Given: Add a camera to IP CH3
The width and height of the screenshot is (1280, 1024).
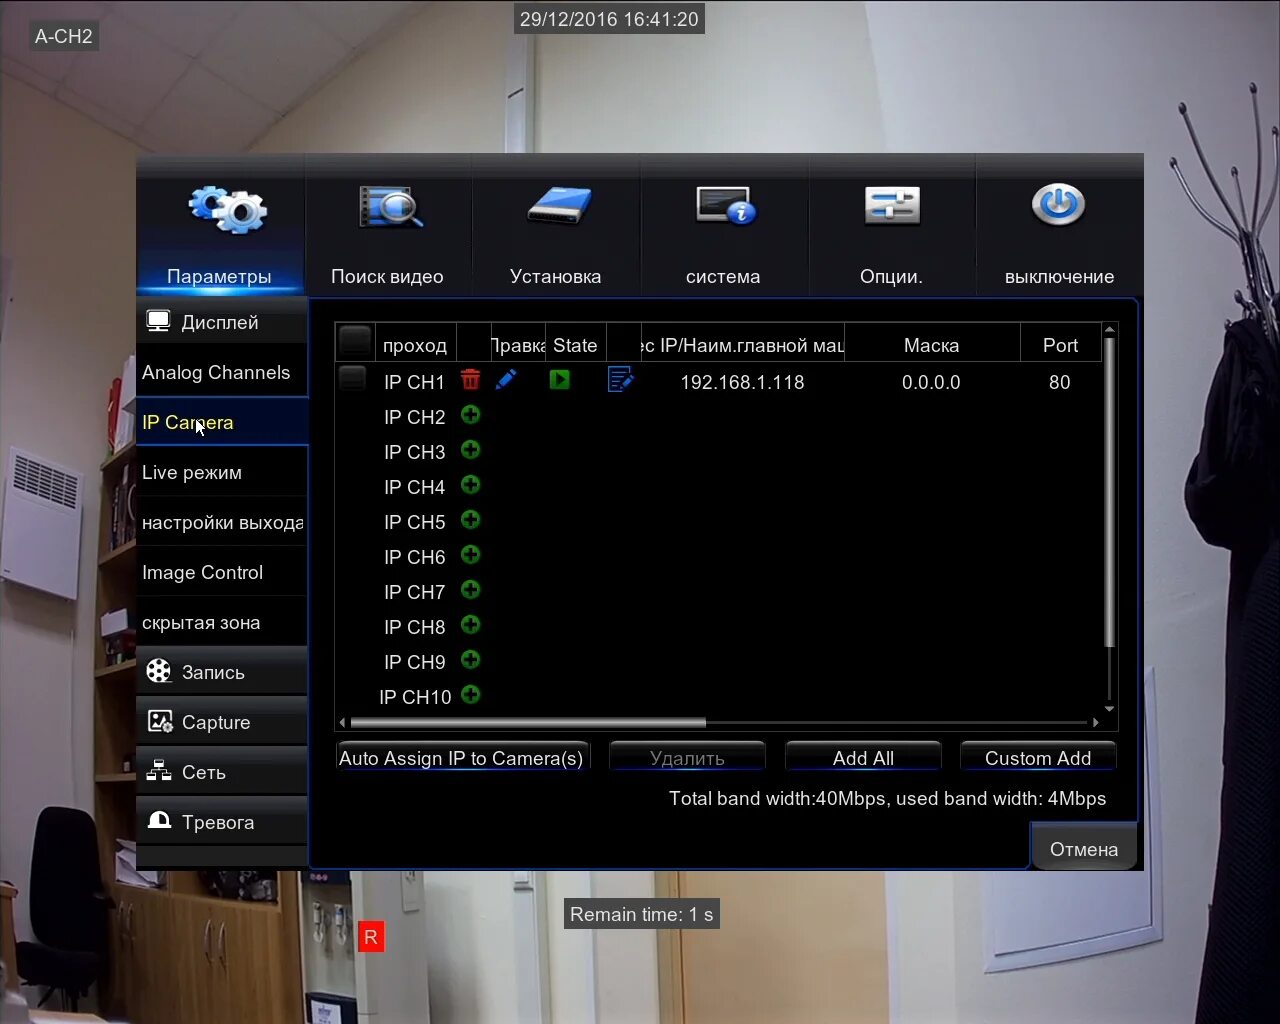Looking at the screenshot, I should [x=470, y=450].
